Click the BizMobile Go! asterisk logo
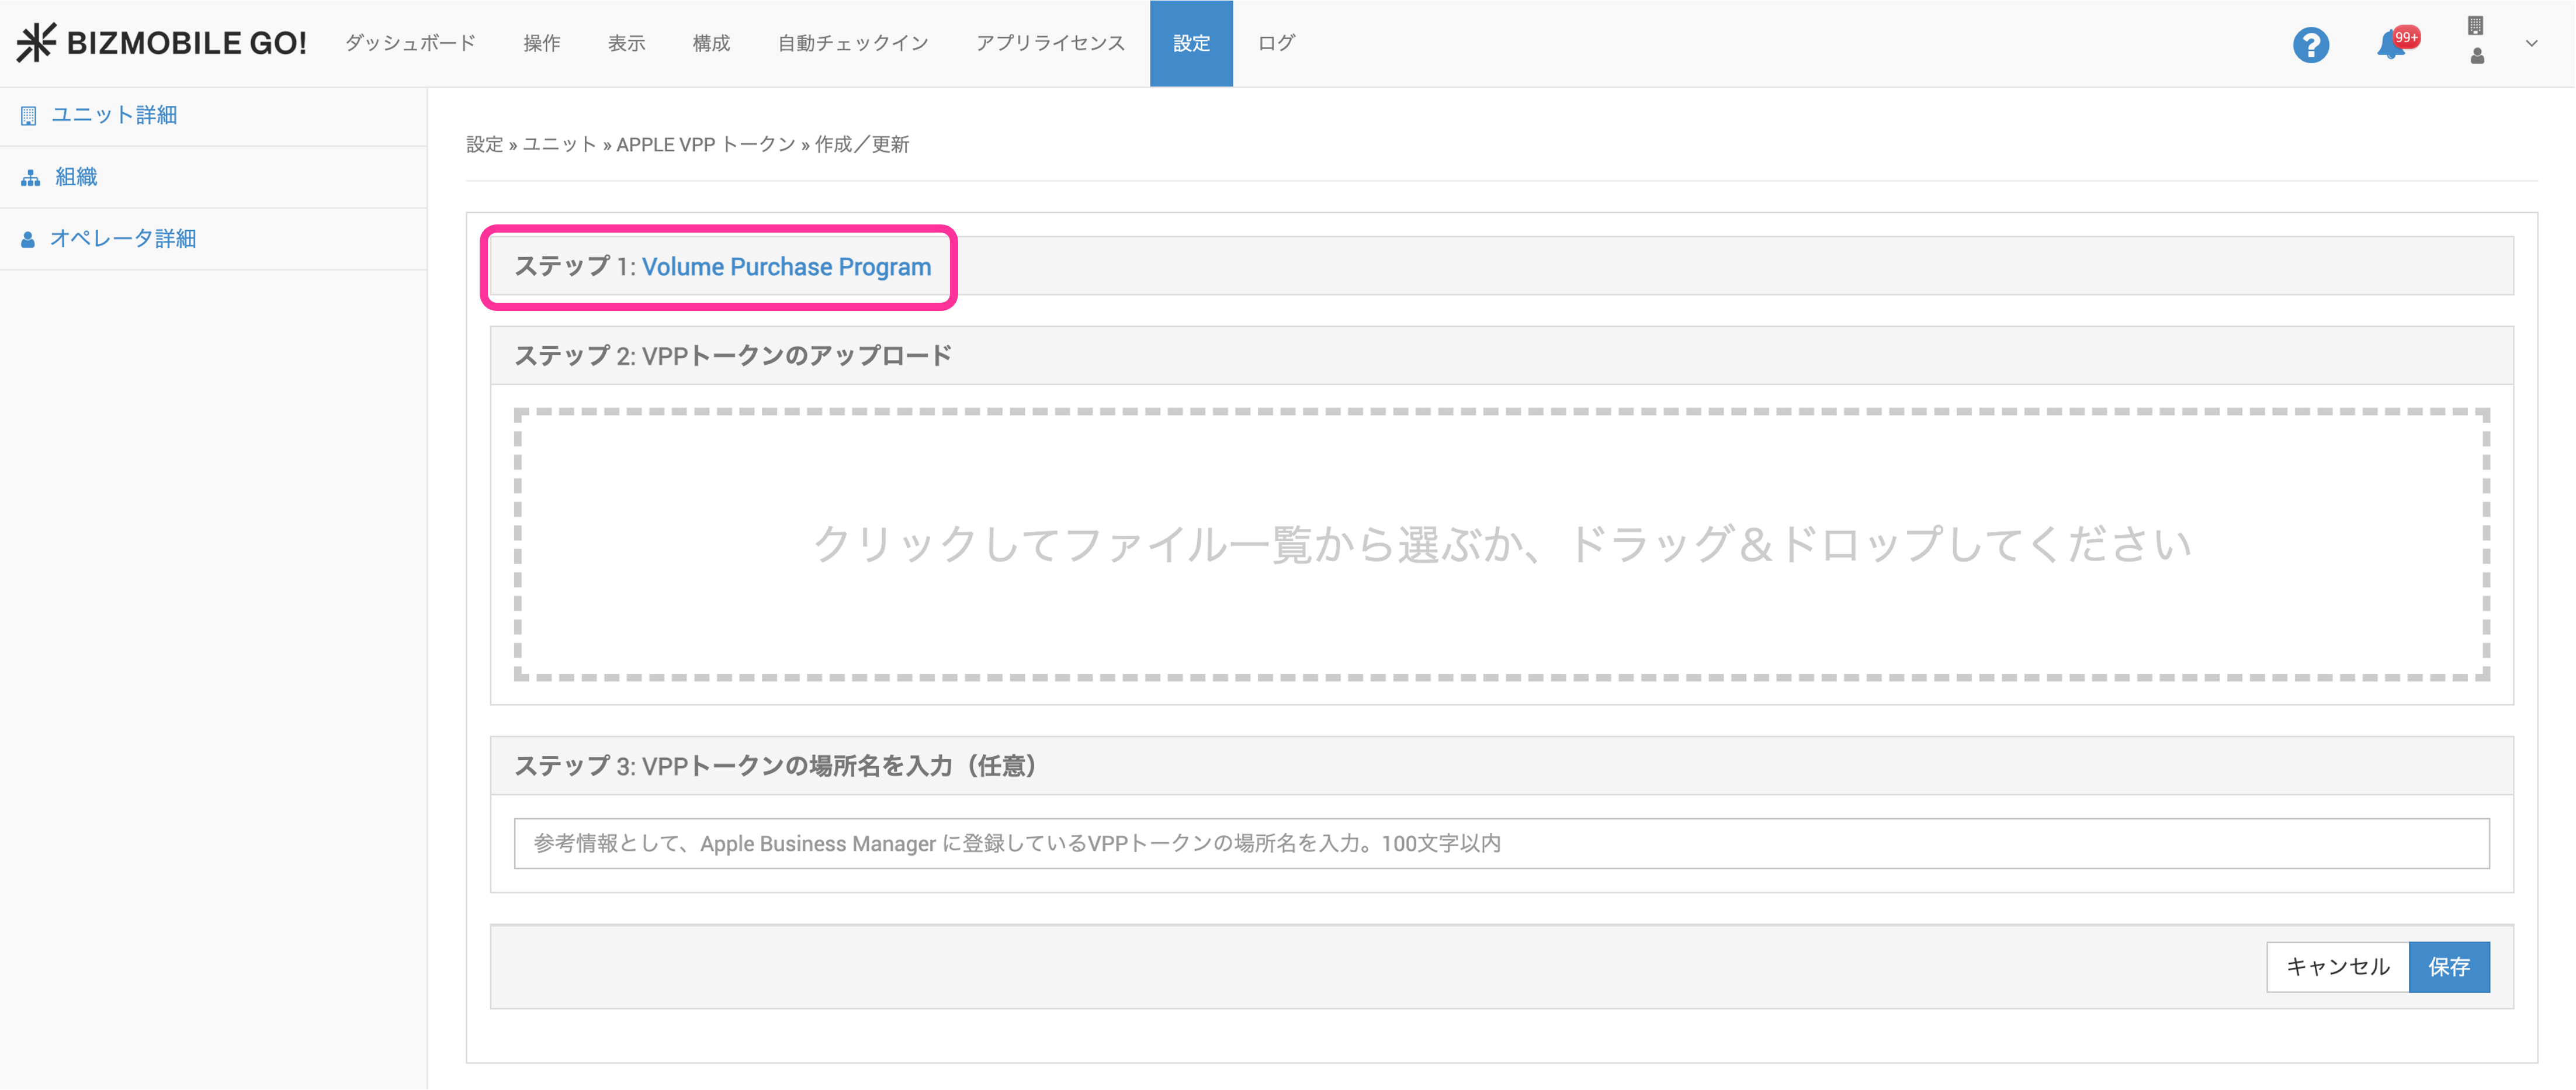This screenshot has height=1090, width=2576. click(36, 43)
